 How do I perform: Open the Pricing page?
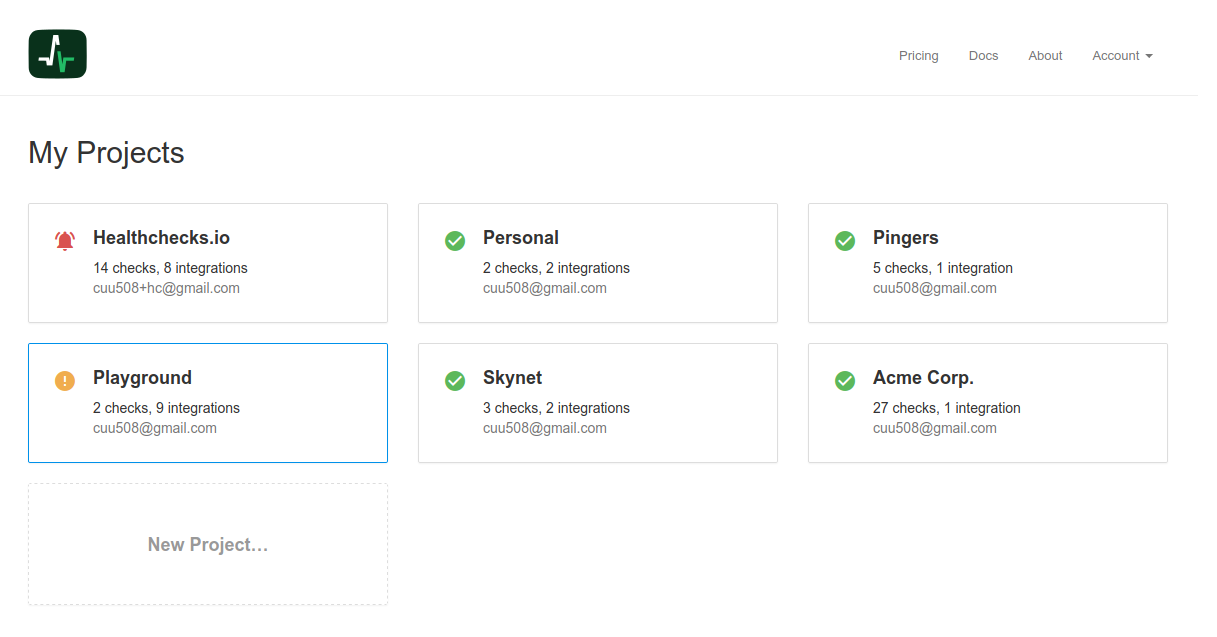point(918,55)
